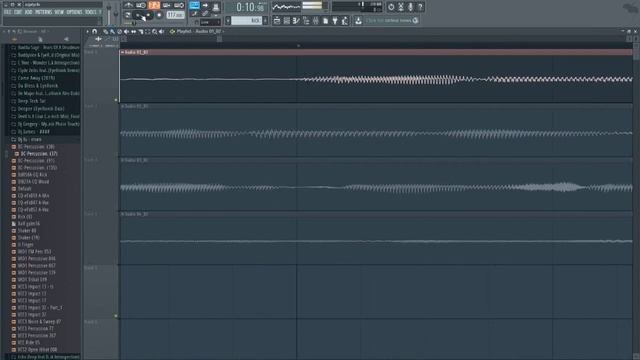Click the plugin picker plug icon

pos(335,20)
